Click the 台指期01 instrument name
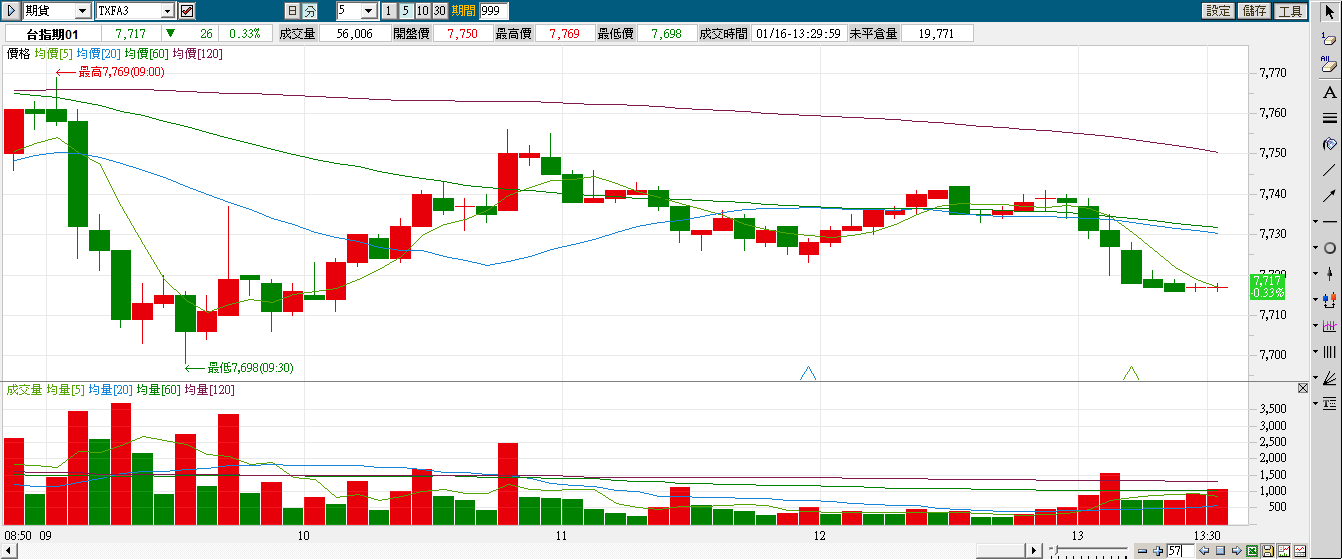 [51, 33]
